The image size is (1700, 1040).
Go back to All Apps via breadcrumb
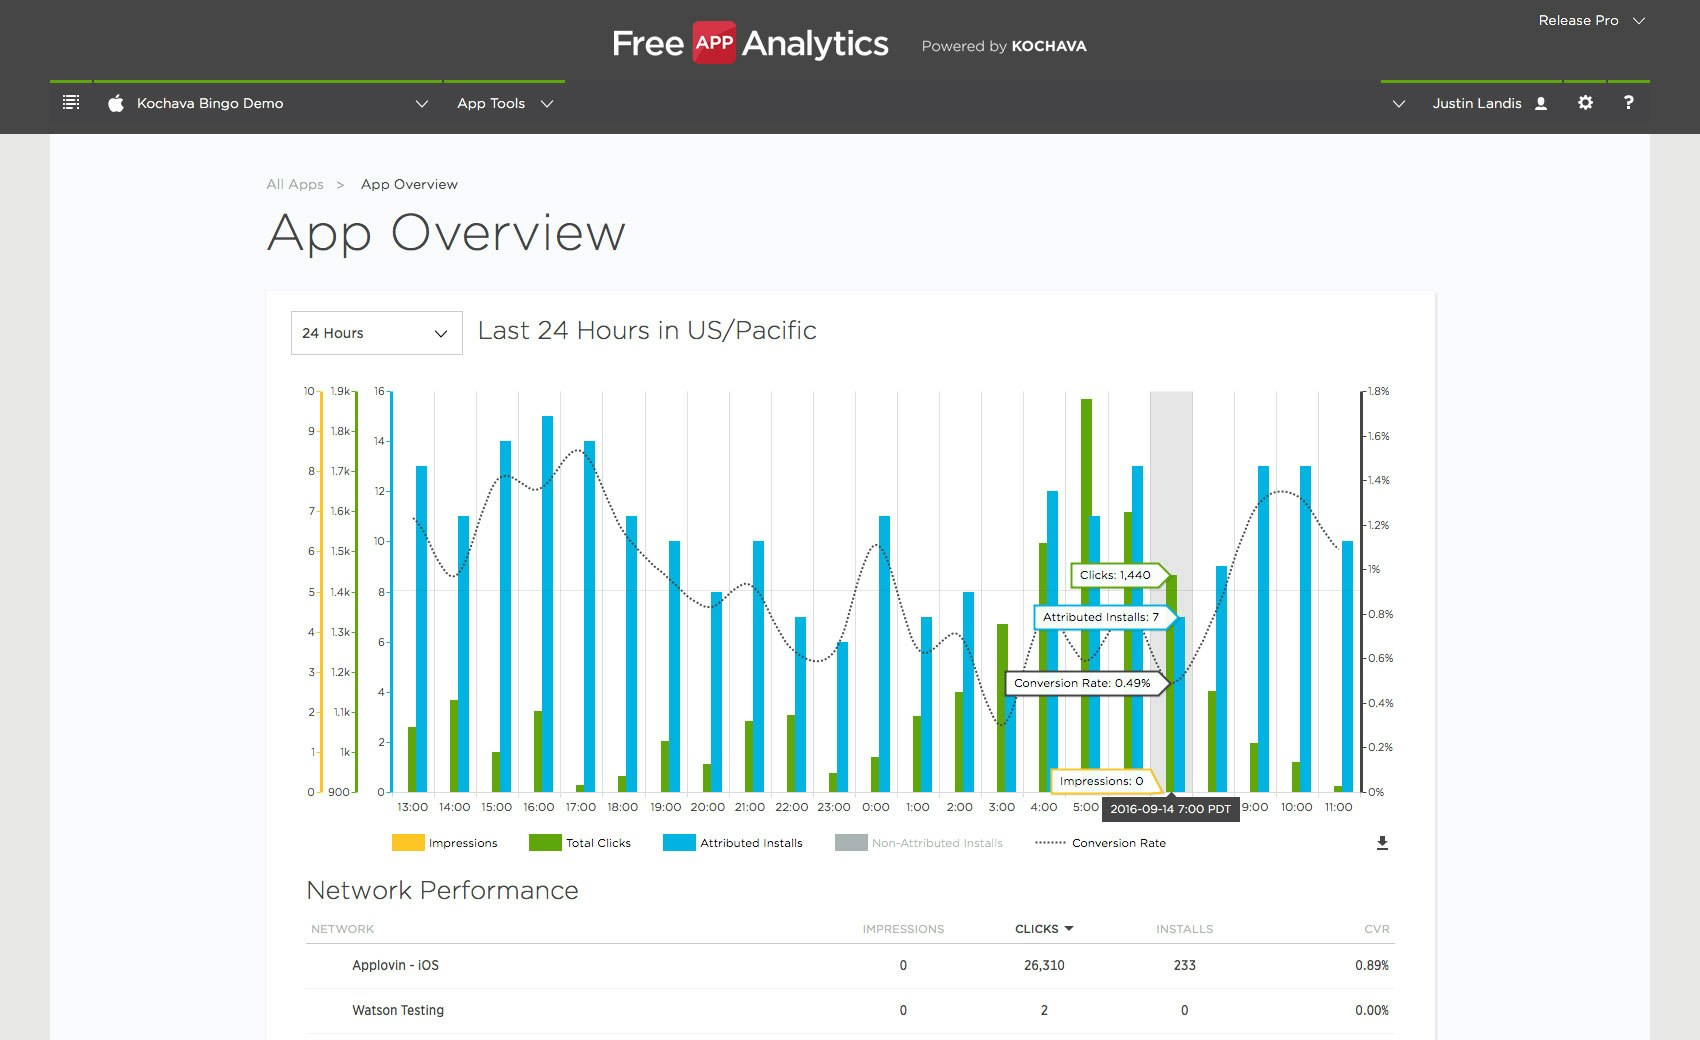coord(295,184)
